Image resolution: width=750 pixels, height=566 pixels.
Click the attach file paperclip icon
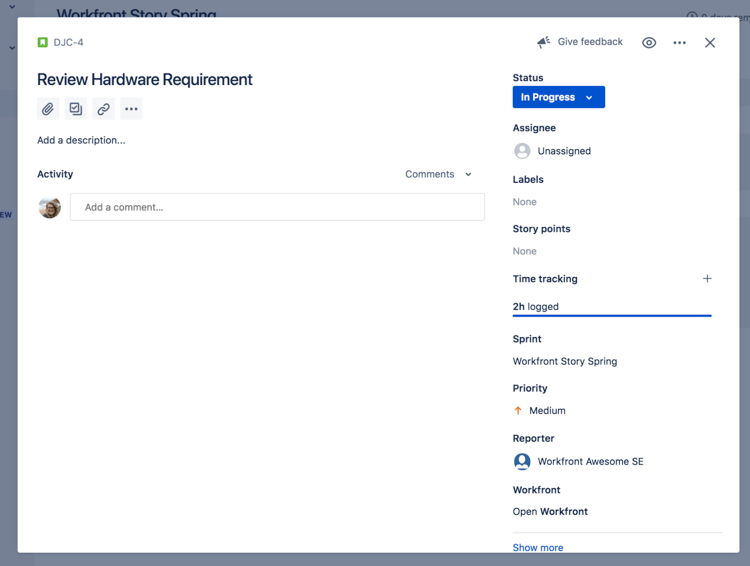[48, 109]
